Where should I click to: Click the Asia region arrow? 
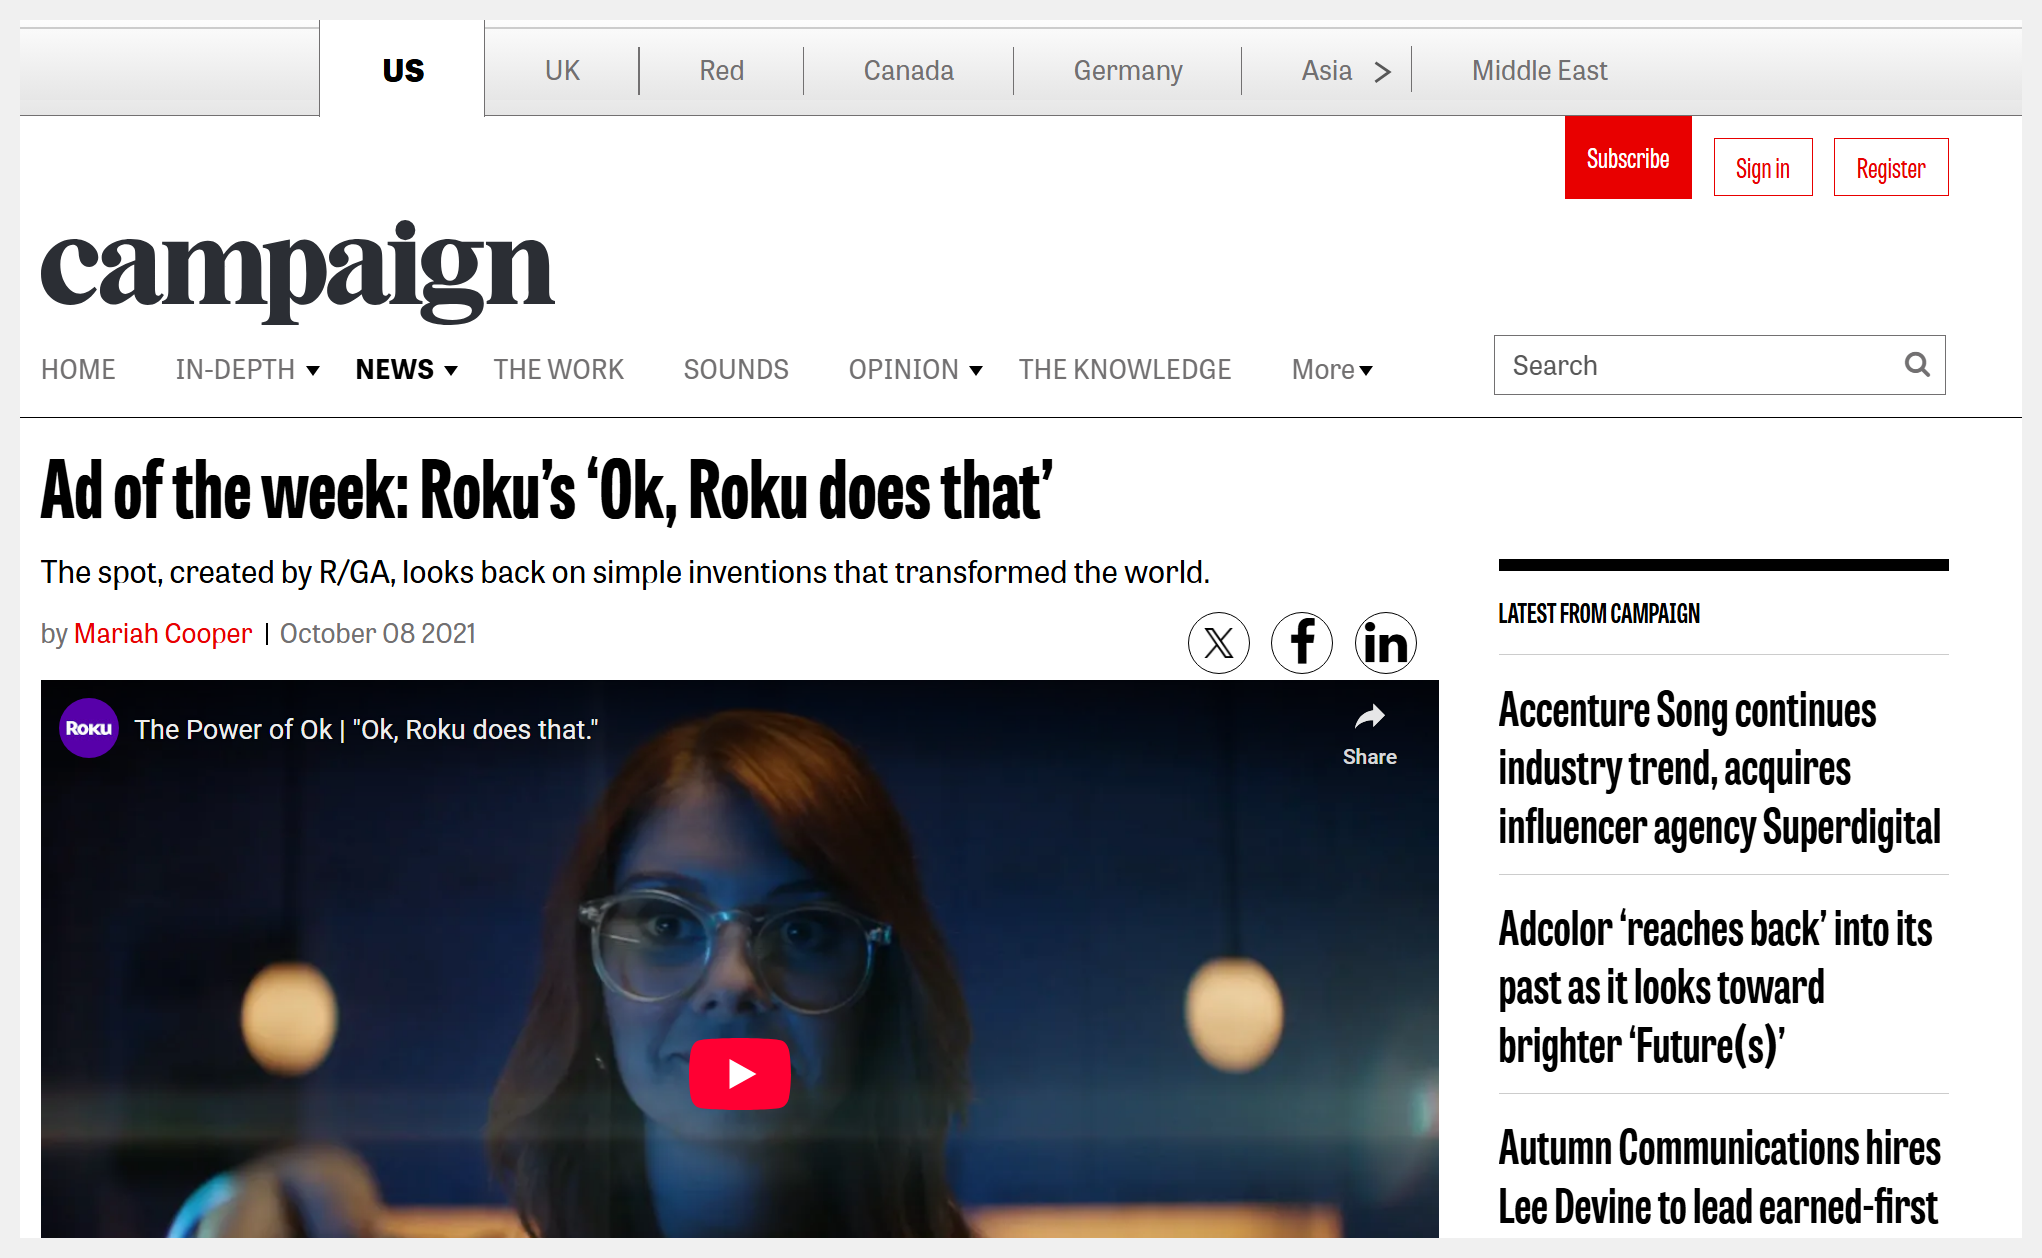point(1382,72)
